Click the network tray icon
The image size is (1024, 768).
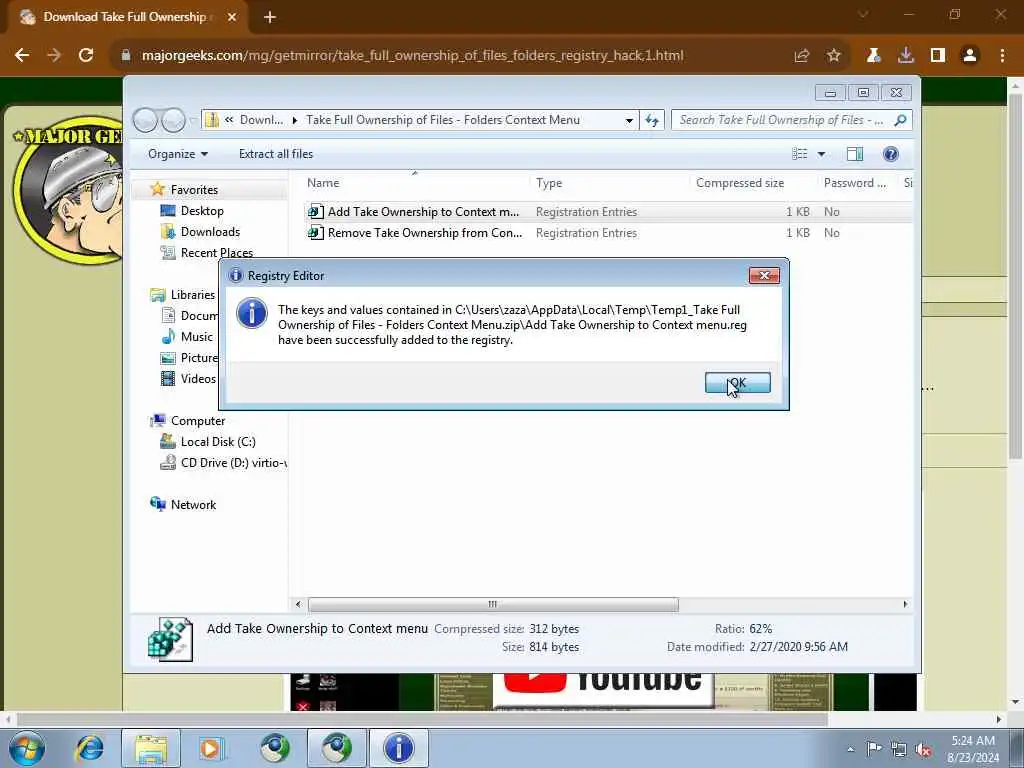(899, 749)
